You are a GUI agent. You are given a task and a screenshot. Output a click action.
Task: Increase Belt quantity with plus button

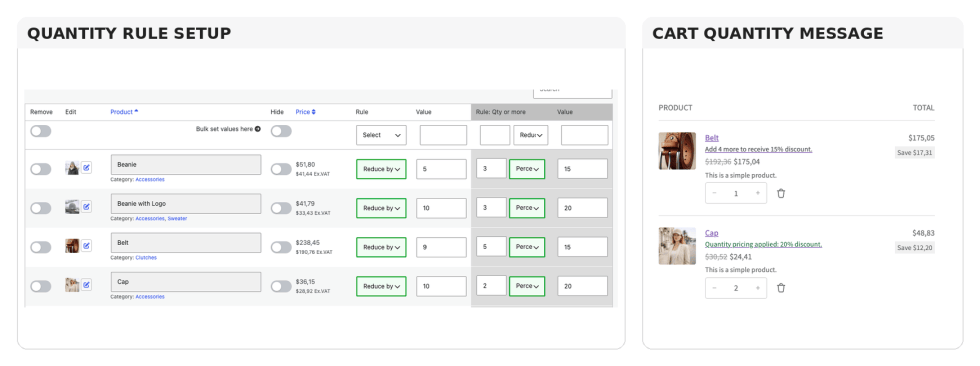coord(758,194)
